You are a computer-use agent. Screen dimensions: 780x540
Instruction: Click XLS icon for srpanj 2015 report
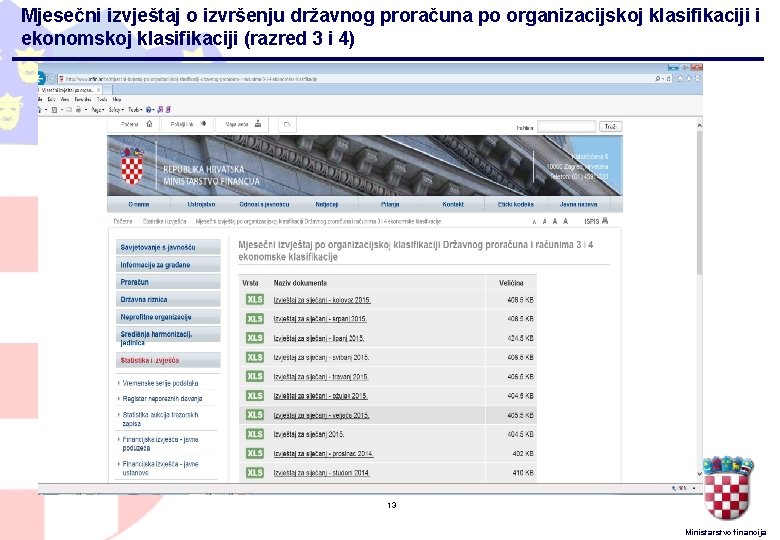(255, 319)
